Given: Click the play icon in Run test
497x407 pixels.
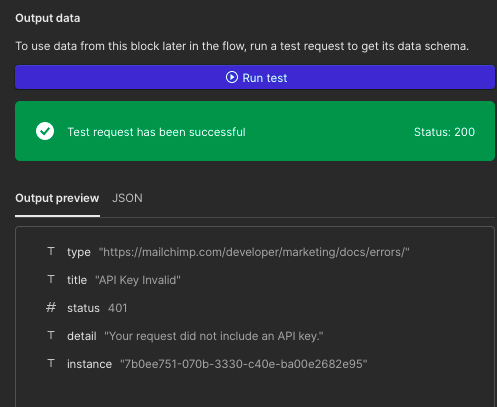Looking at the screenshot, I should click(x=232, y=77).
